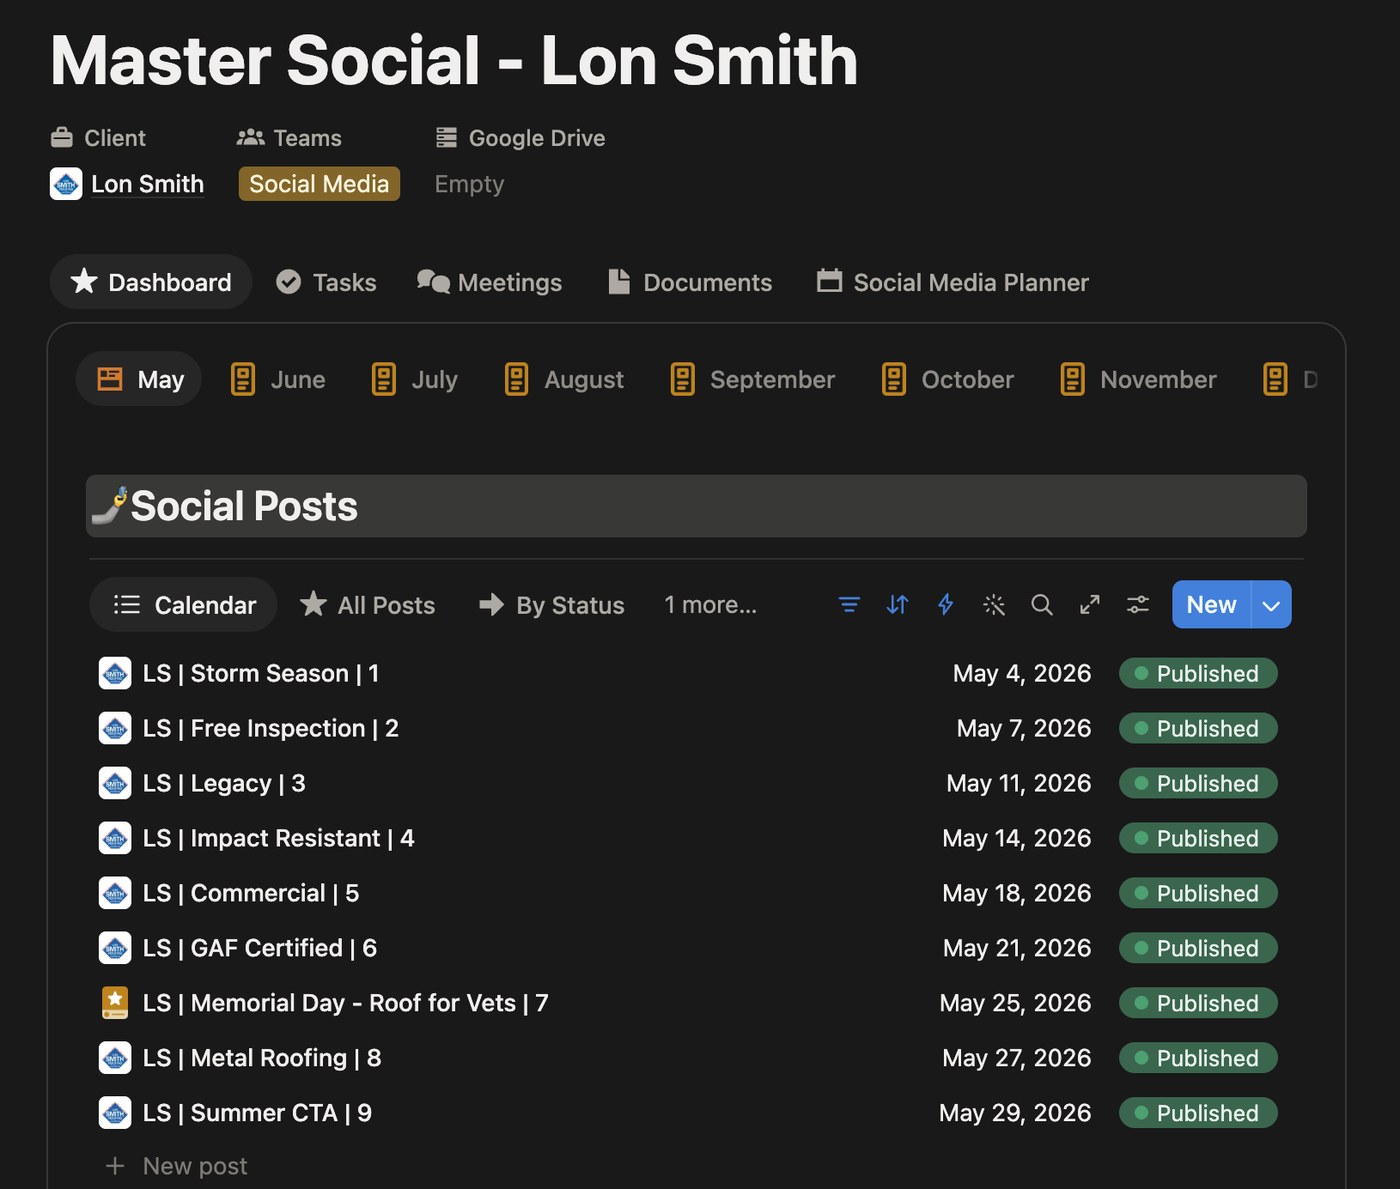Click the page icon of Commercial post
The width and height of the screenshot is (1400, 1189).
click(115, 893)
